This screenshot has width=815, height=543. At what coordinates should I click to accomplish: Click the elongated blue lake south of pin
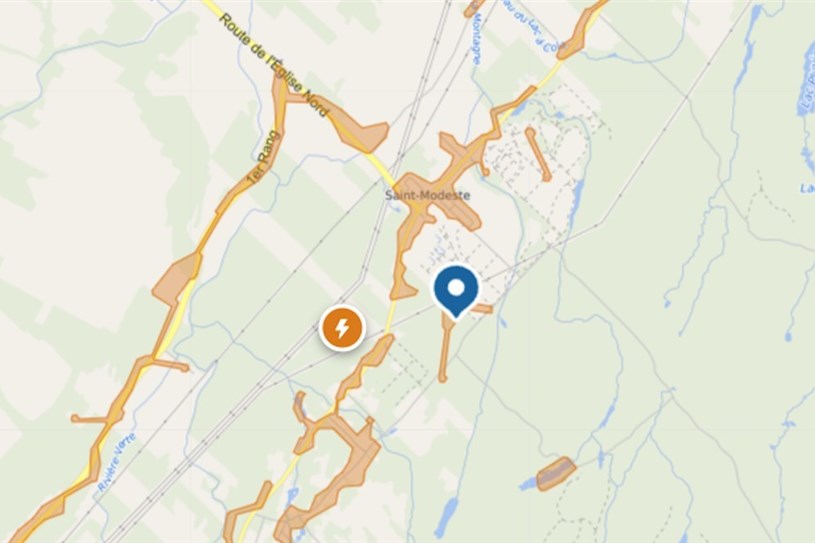point(446,517)
